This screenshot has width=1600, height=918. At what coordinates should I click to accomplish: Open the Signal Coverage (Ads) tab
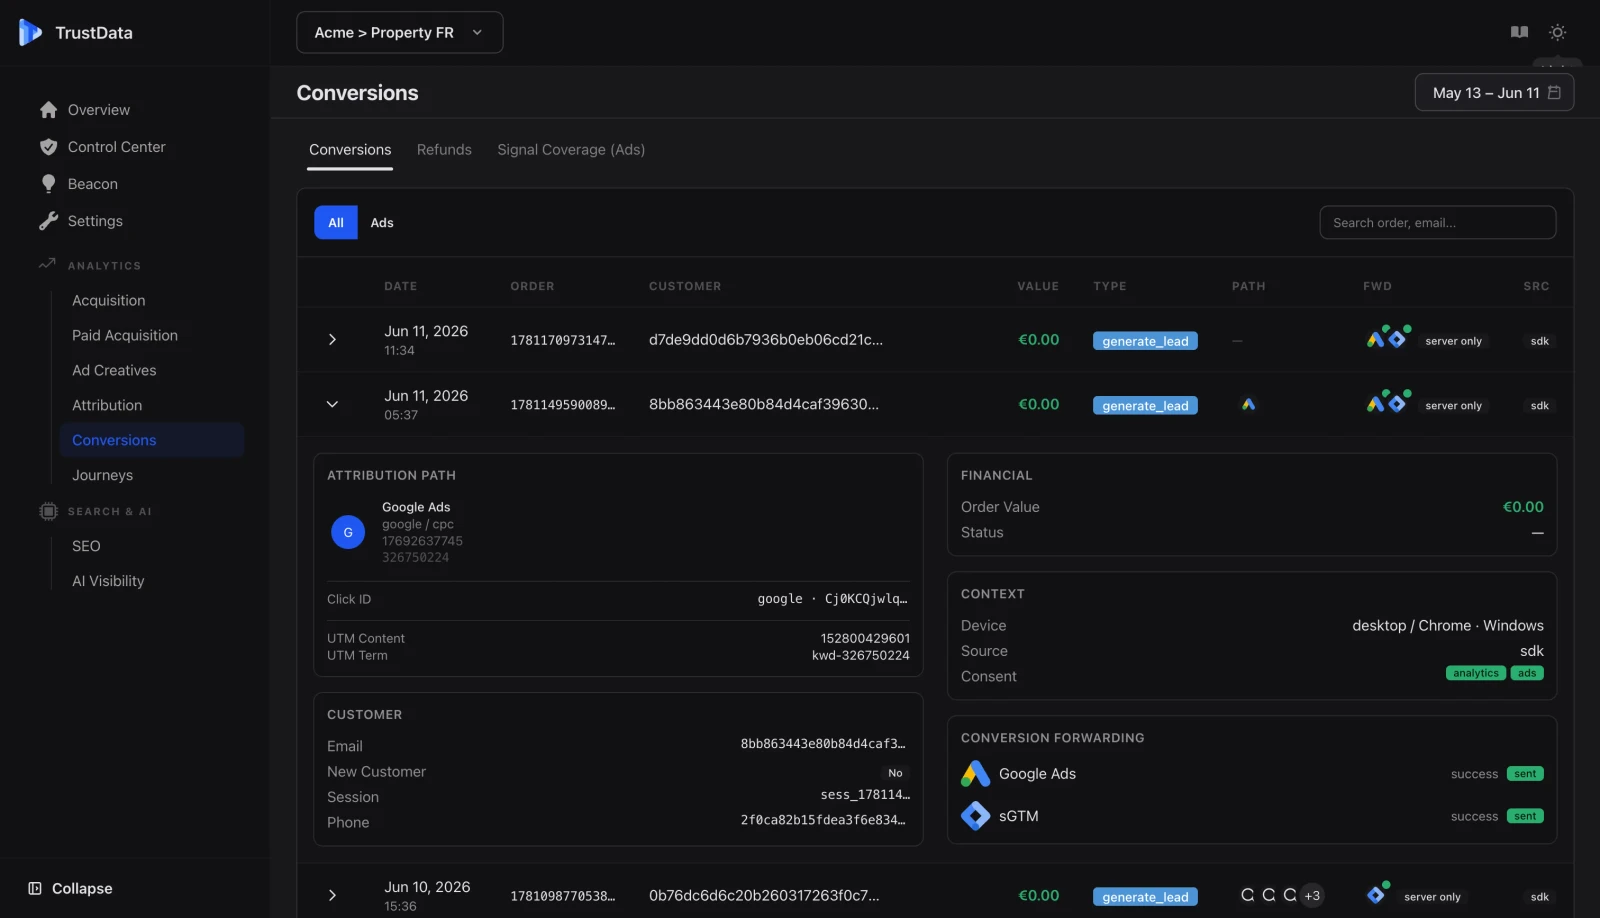(571, 150)
